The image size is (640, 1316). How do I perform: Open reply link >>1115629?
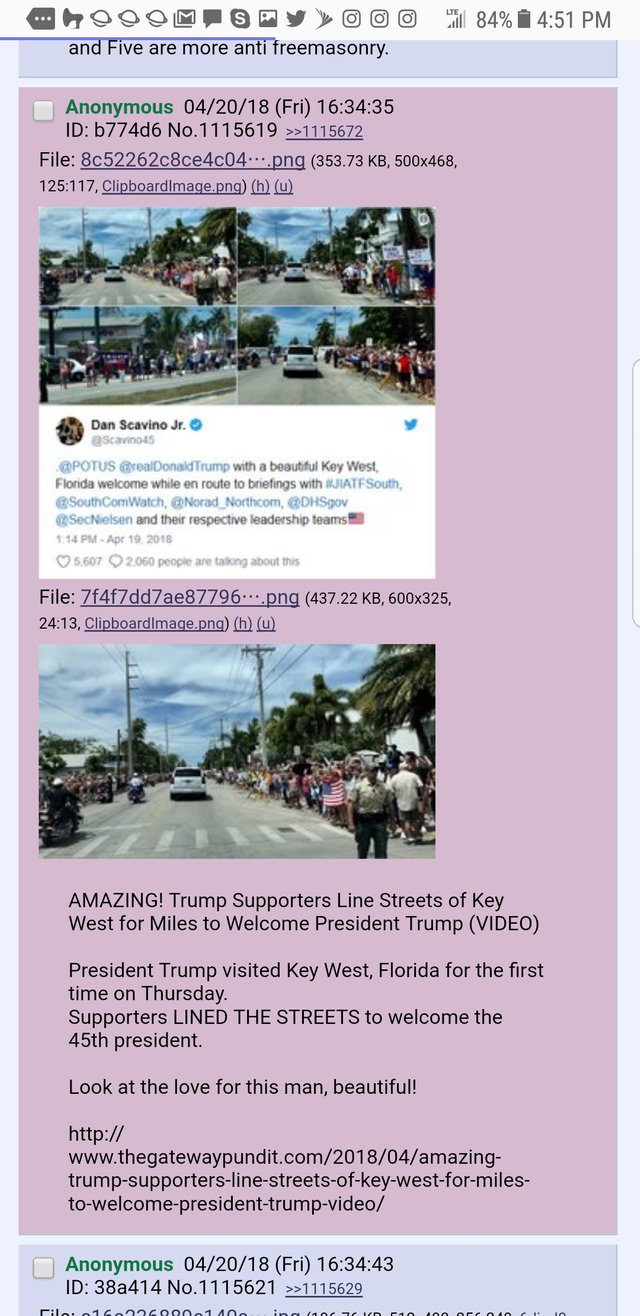[324, 1289]
